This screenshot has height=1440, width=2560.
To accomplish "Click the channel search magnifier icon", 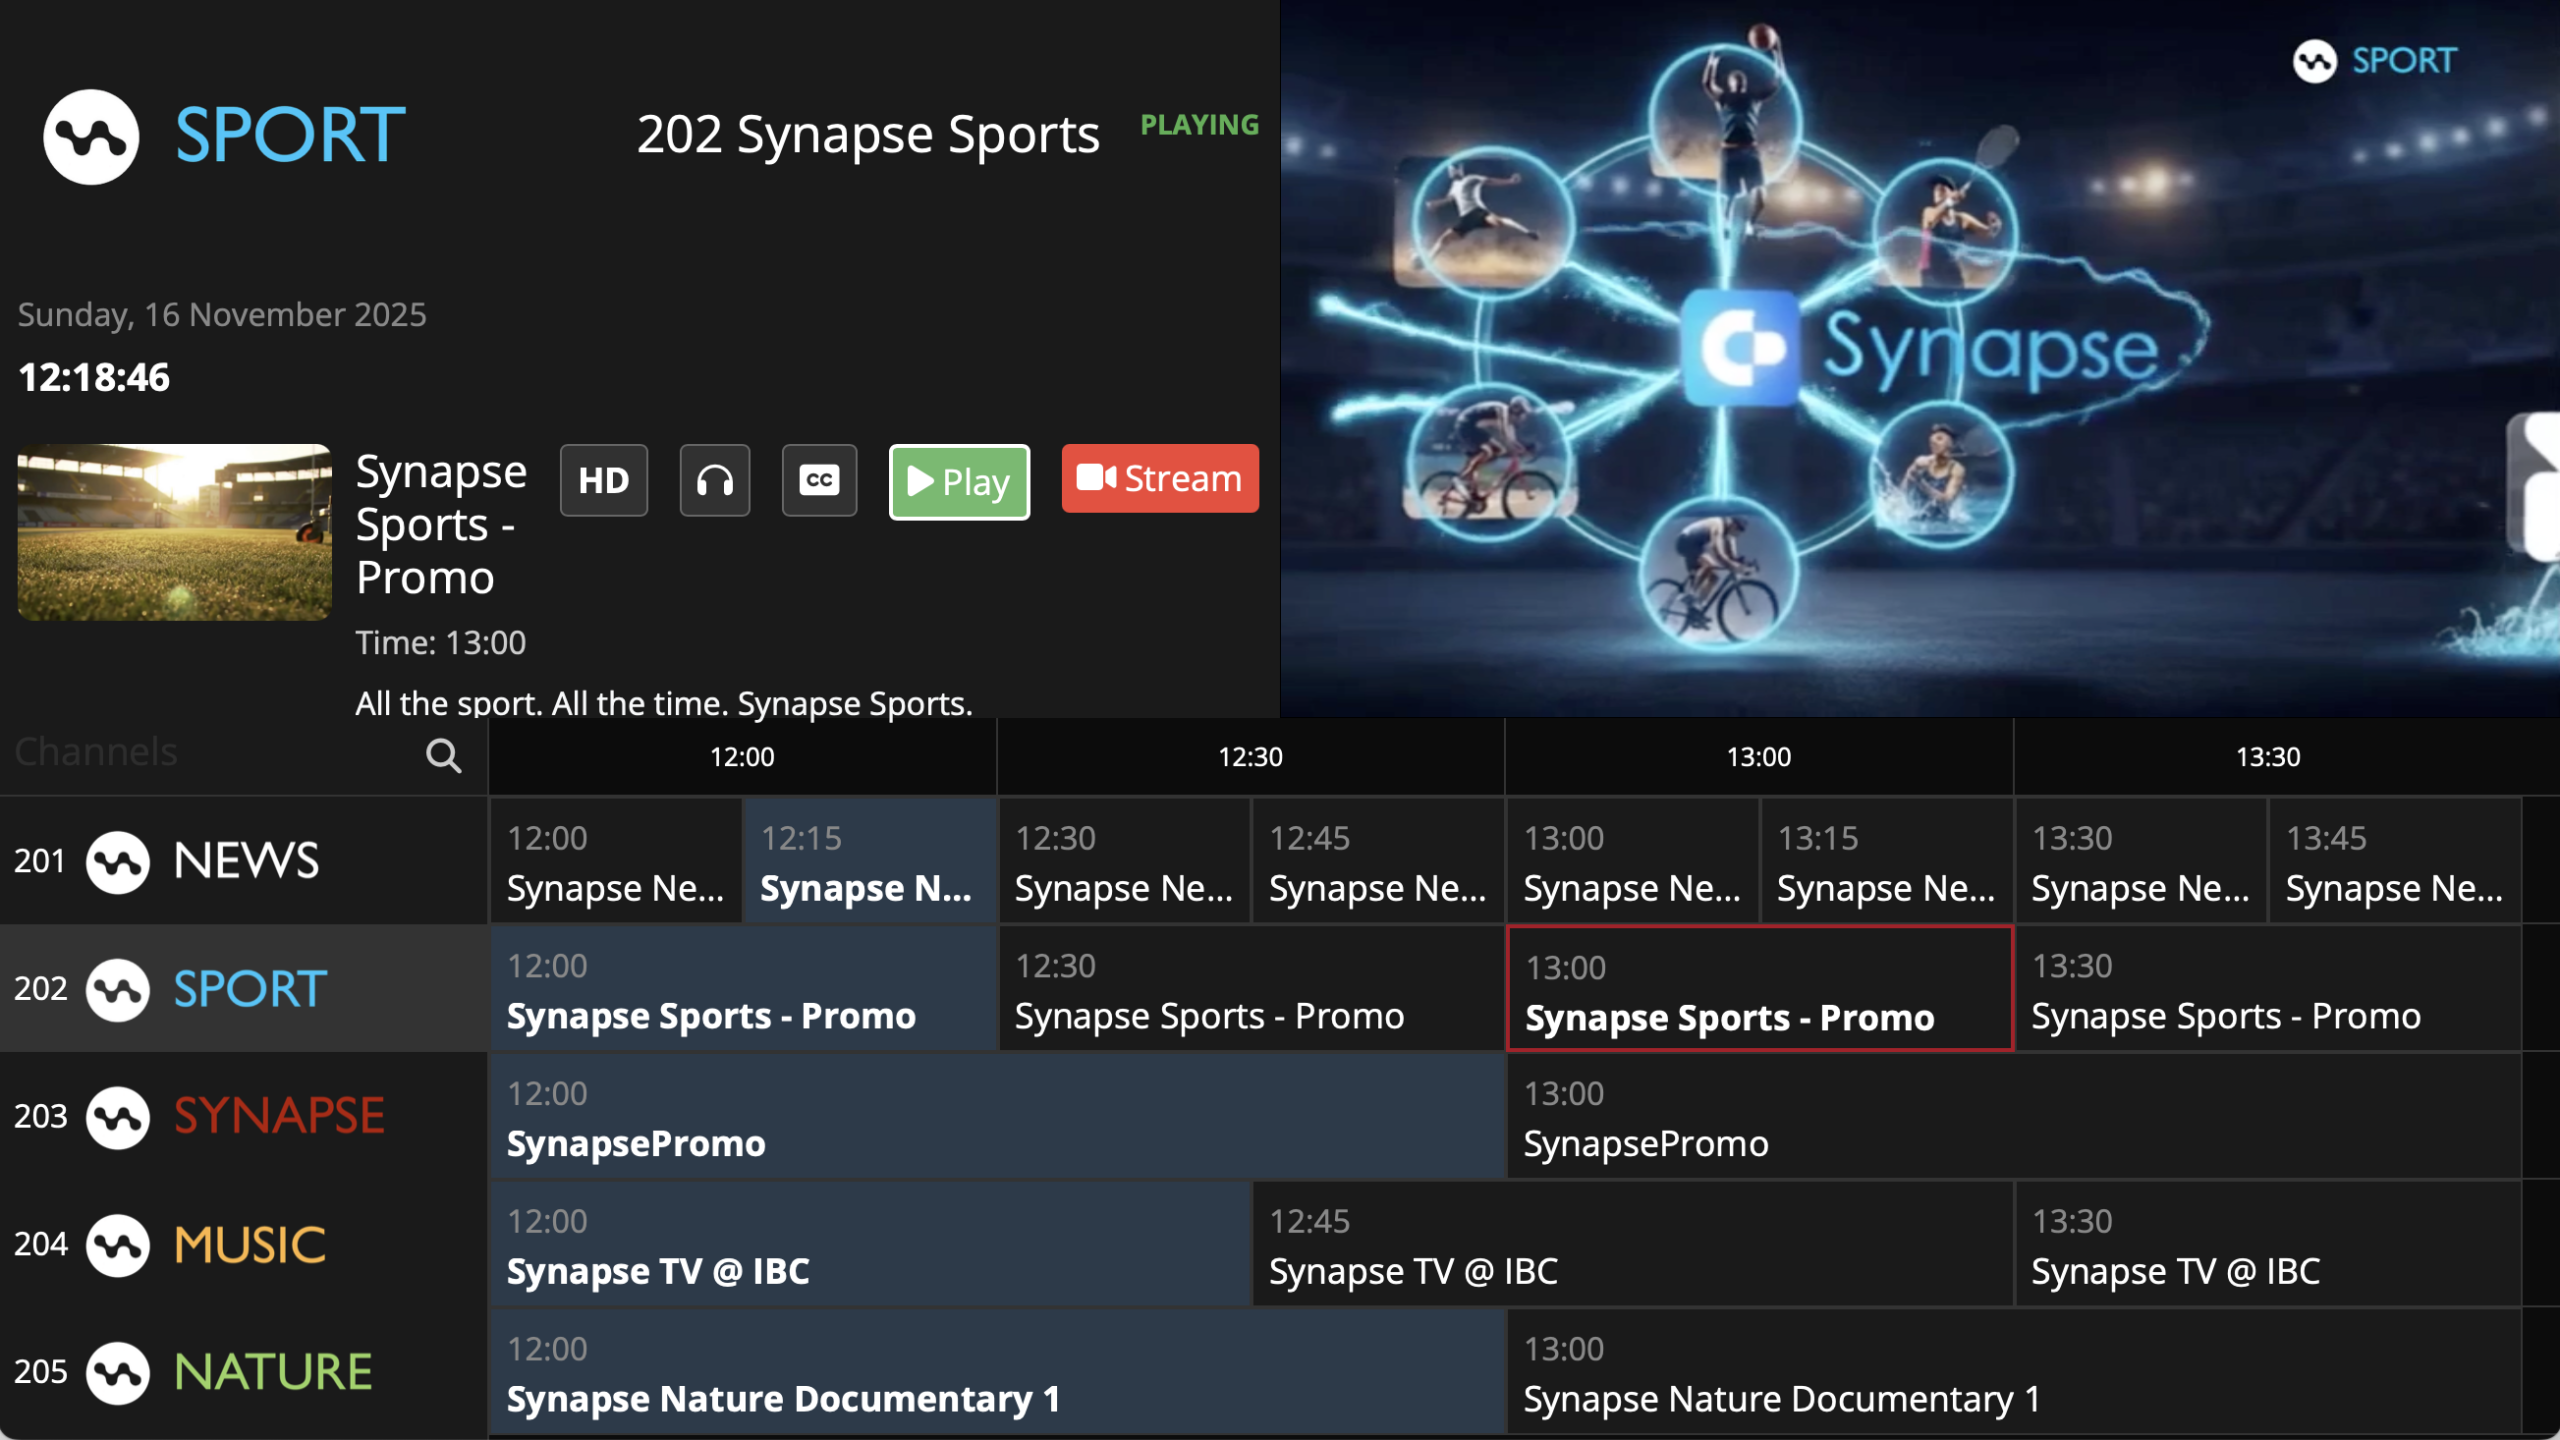I will [443, 756].
